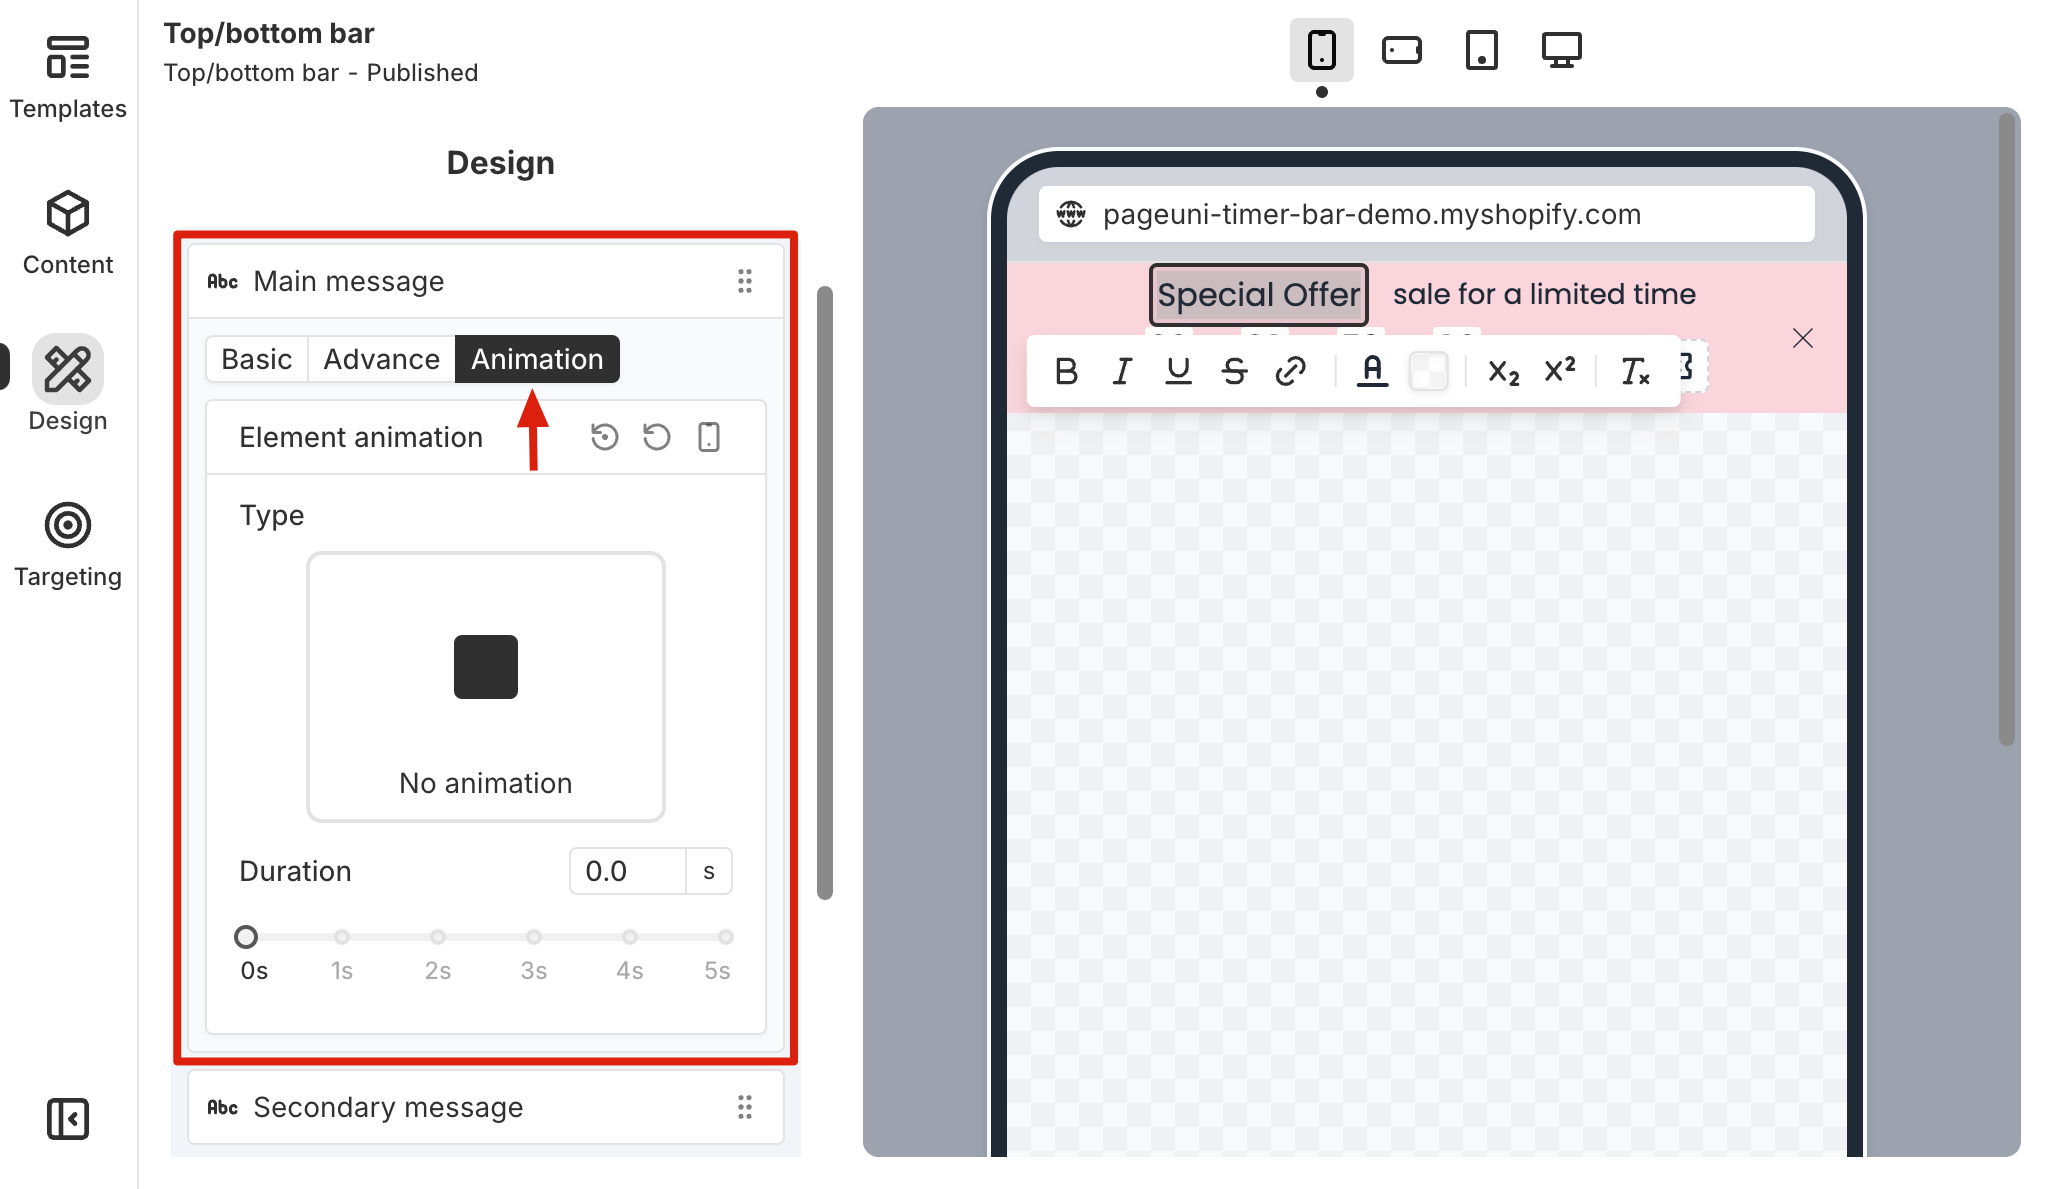
Task: Switch preview to mobile portrait device
Action: 1322,50
